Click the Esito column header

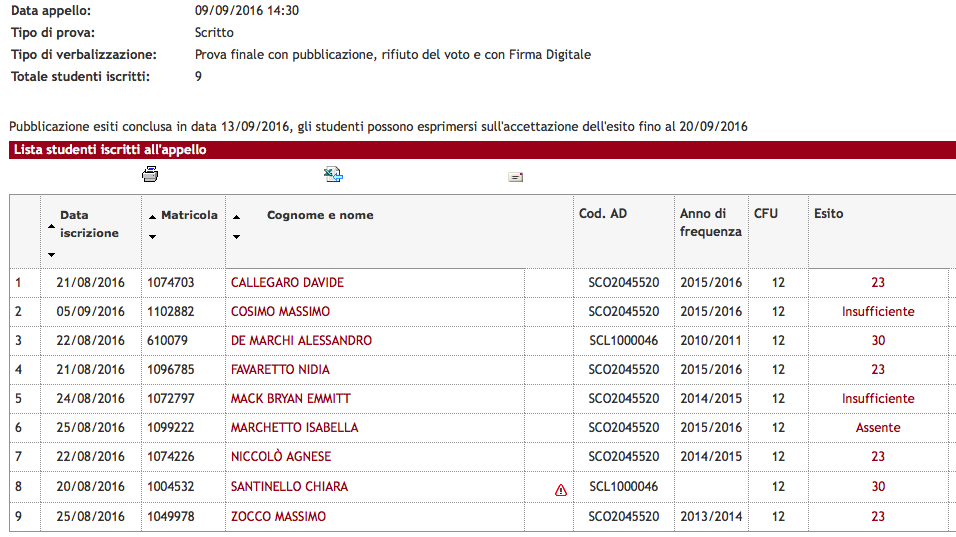(x=829, y=214)
